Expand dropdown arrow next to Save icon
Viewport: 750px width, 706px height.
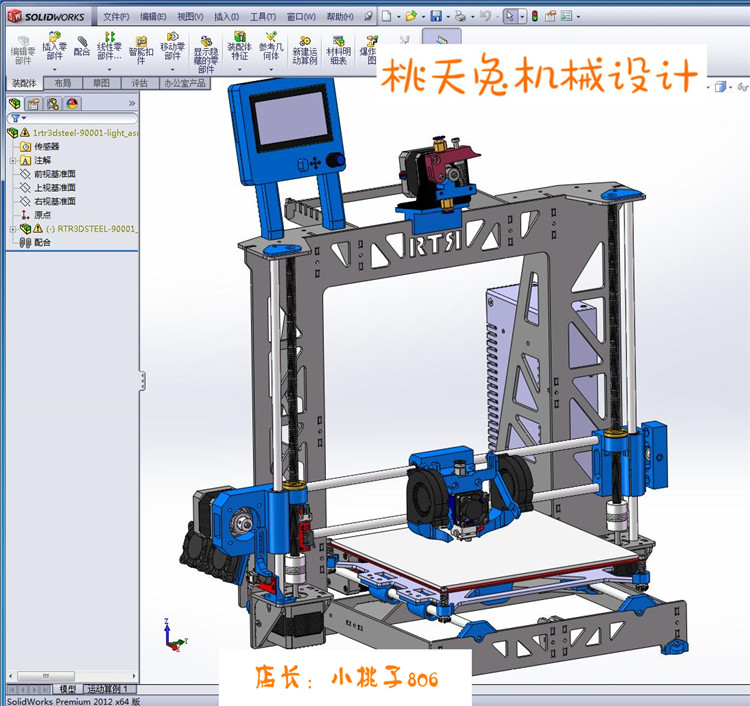(448, 17)
